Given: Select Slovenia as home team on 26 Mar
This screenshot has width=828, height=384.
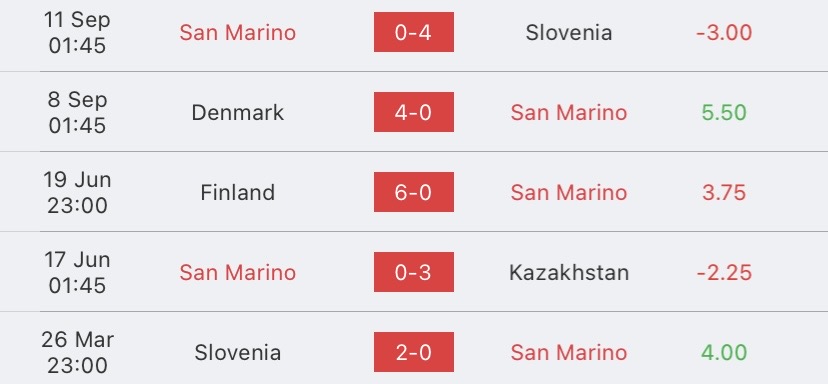Looking at the screenshot, I should tap(238, 352).
